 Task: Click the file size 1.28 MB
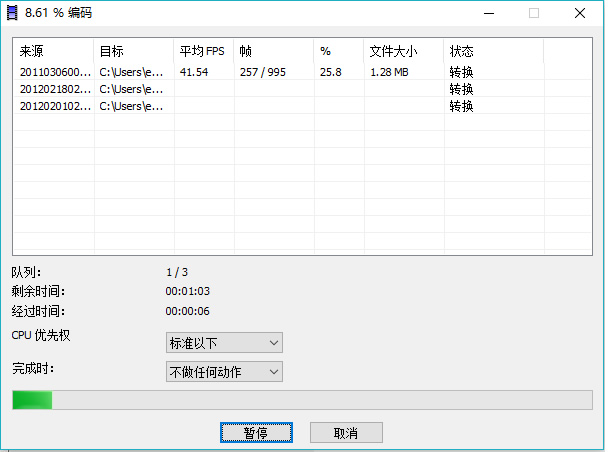pyautogui.click(x=389, y=72)
